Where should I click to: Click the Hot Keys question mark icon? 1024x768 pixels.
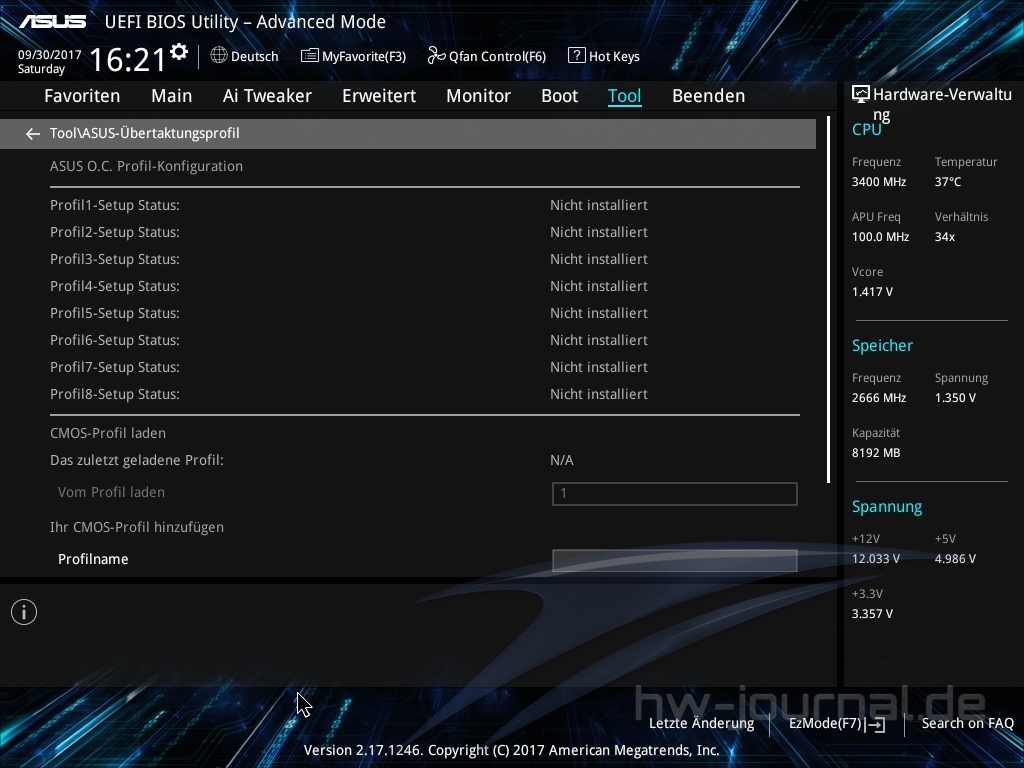coord(577,56)
